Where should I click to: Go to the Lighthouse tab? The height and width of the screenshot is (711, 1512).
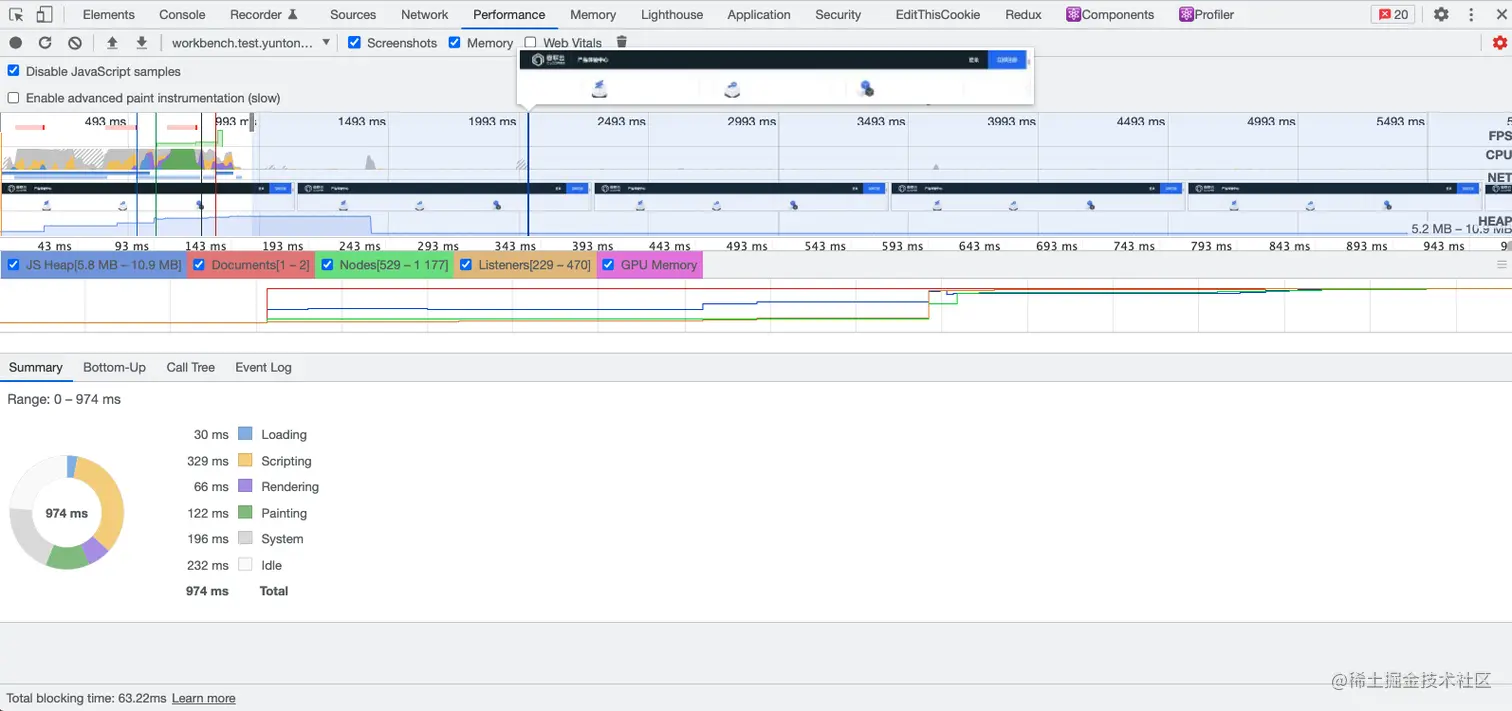point(672,15)
